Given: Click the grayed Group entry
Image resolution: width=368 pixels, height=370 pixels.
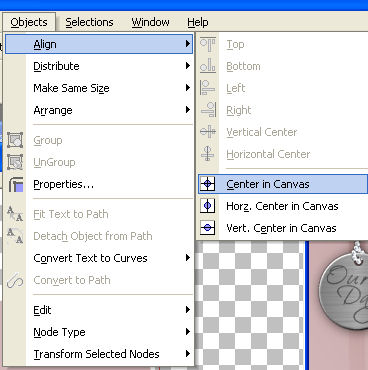Looking at the screenshot, I should 99,140.
